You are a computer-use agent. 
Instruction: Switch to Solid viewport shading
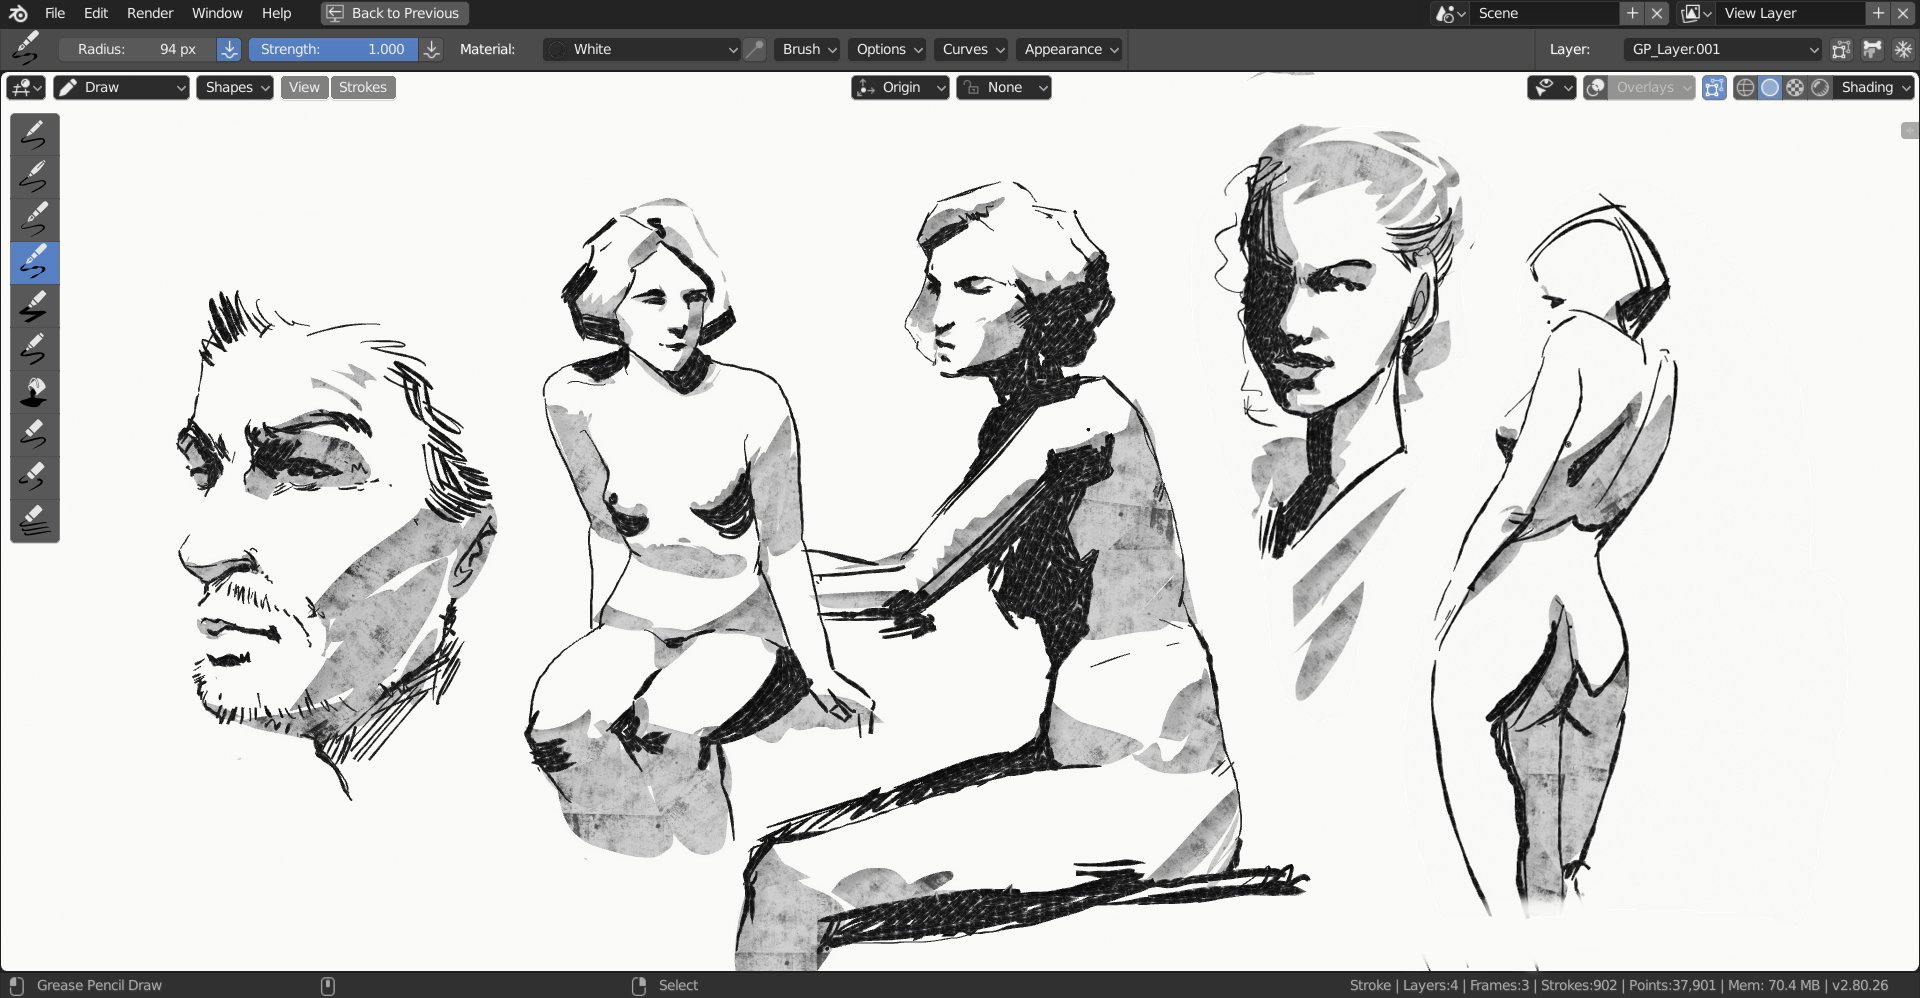pos(1770,87)
